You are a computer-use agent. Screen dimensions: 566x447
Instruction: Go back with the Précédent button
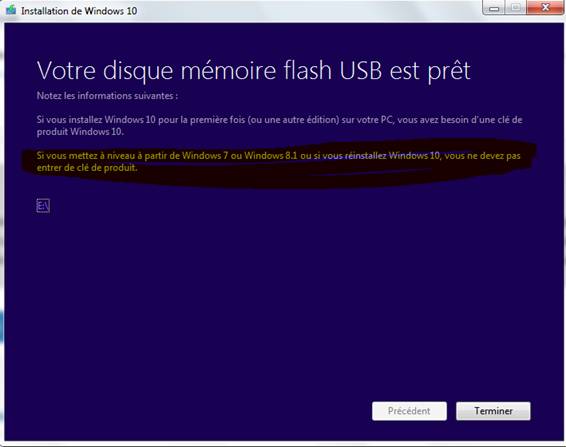[409, 411]
